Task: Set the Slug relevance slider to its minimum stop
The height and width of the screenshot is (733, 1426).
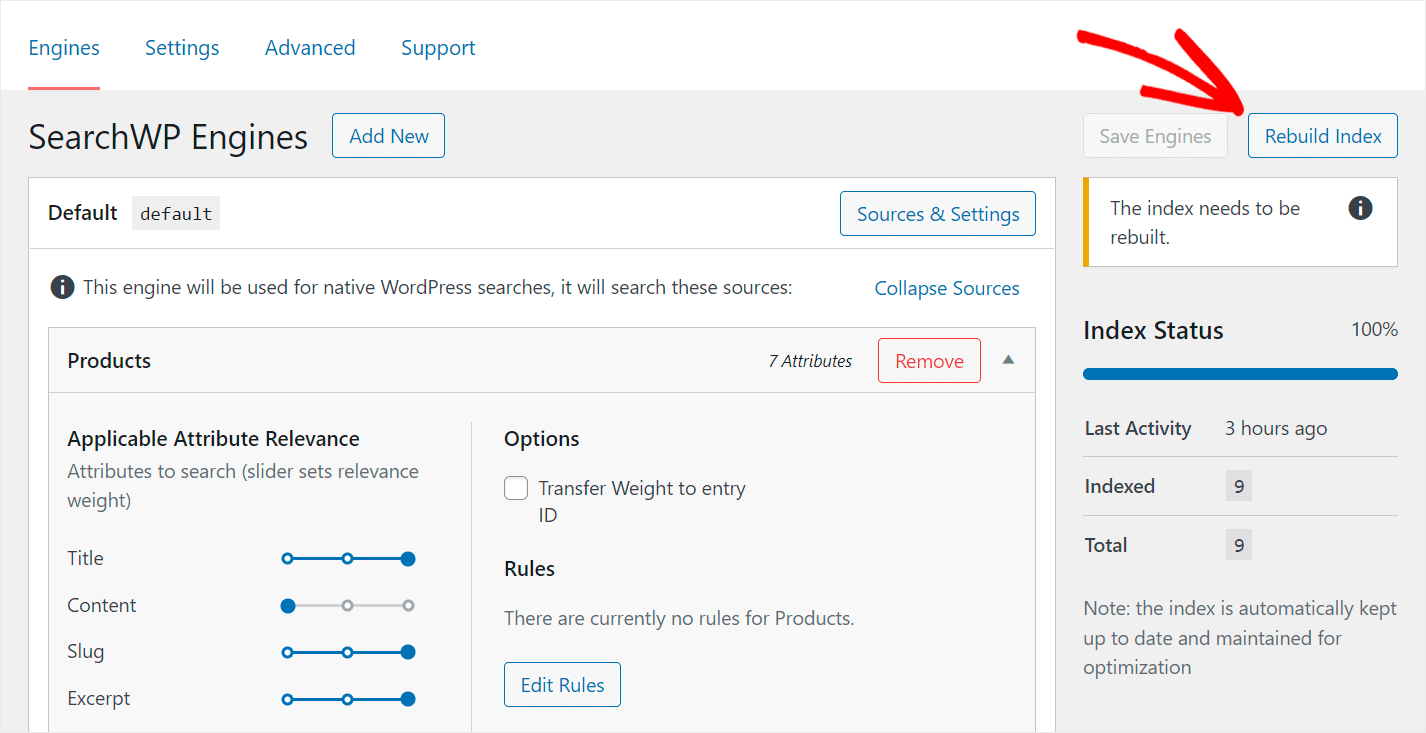Action: (287, 652)
